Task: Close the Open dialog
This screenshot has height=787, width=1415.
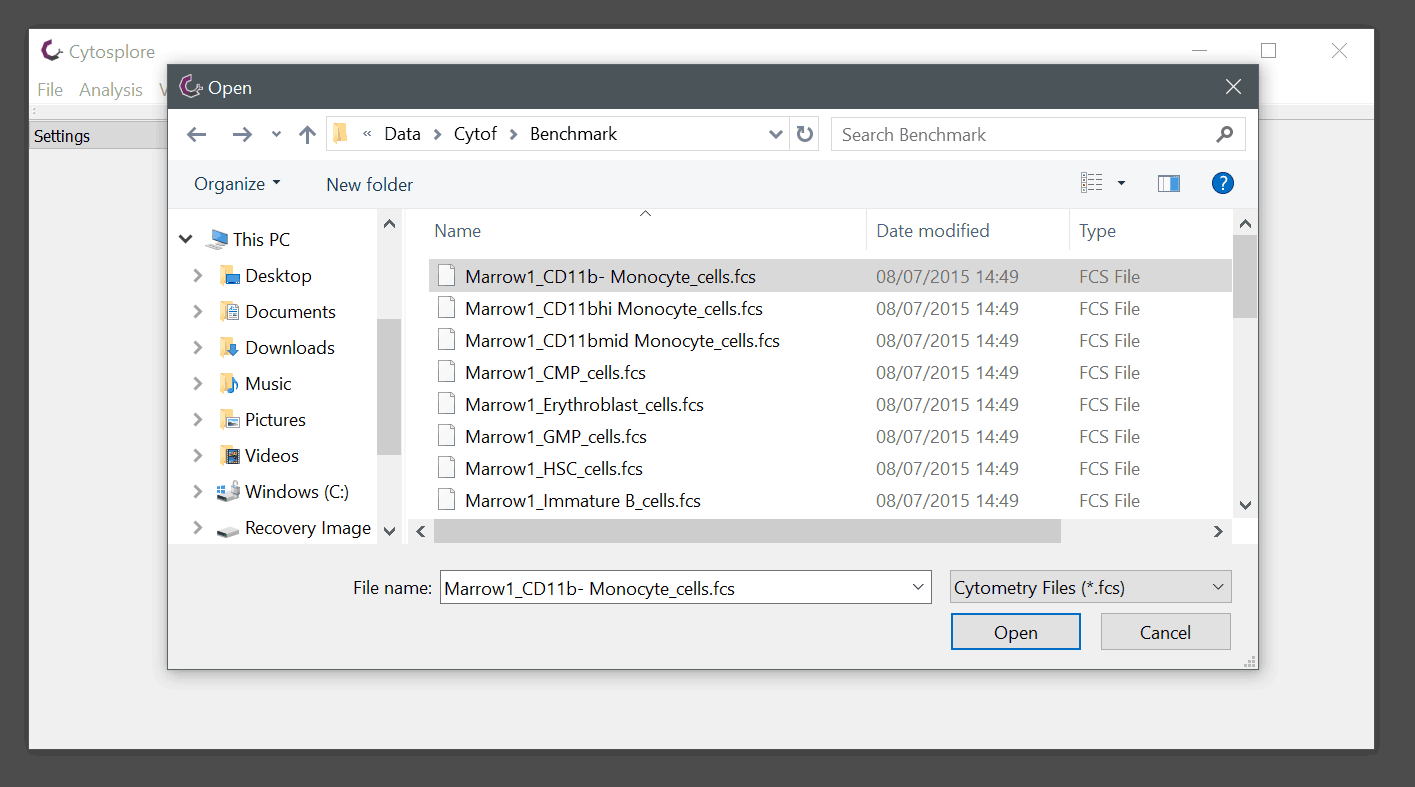Action: (1234, 87)
